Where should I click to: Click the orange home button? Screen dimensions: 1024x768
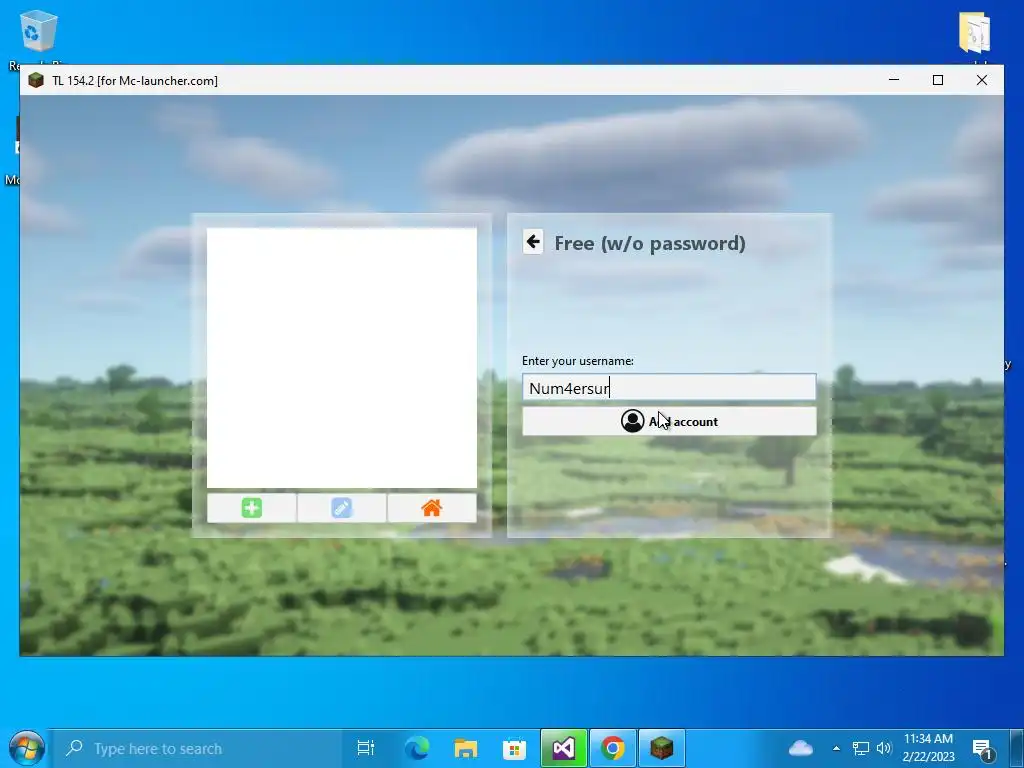click(x=432, y=508)
